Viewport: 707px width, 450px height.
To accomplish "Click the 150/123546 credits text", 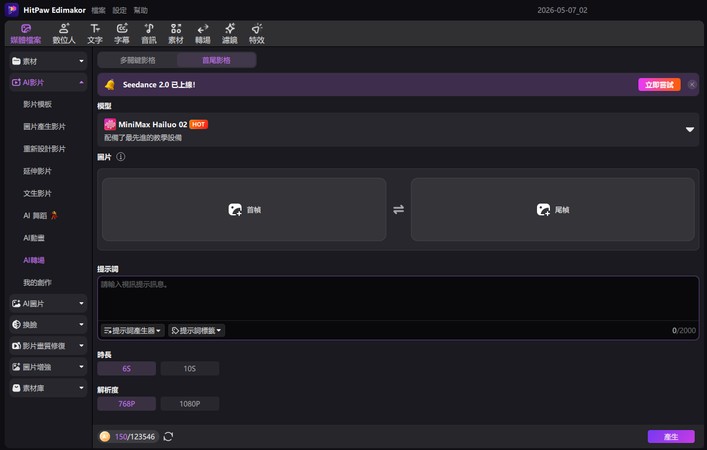I will click(135, 436).
